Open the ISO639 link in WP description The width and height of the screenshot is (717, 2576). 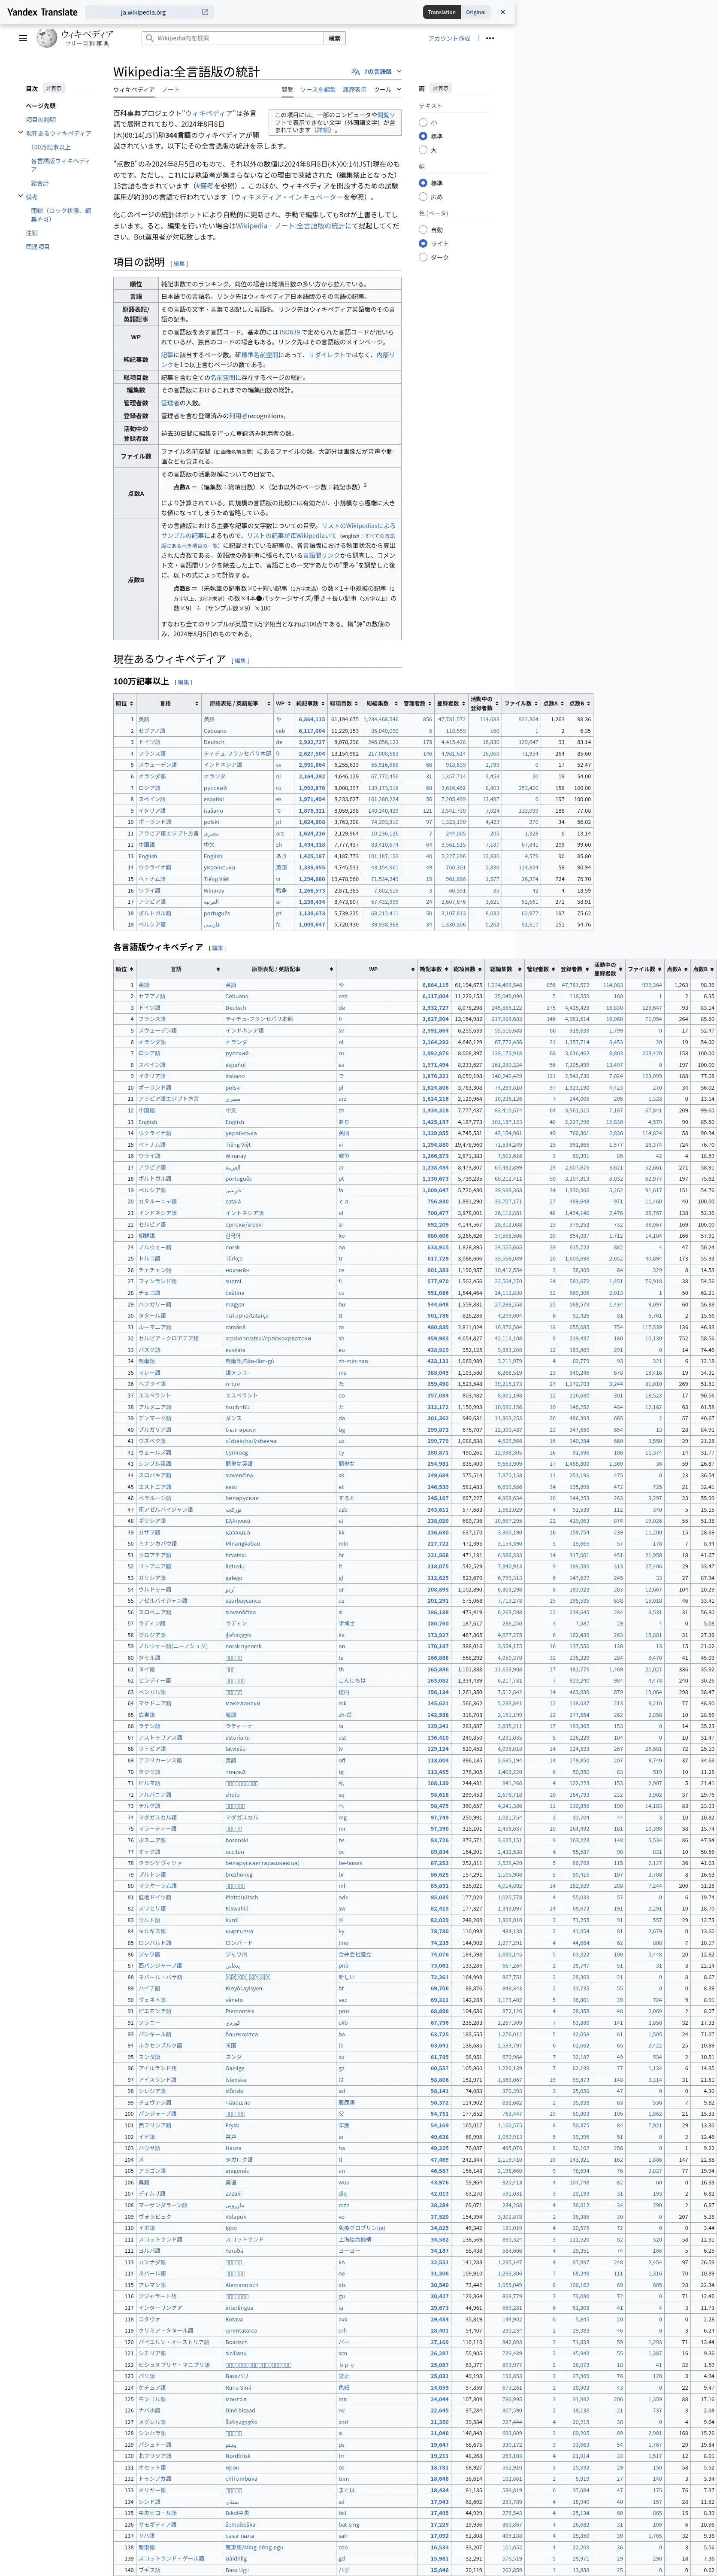[x=289, y=332]
